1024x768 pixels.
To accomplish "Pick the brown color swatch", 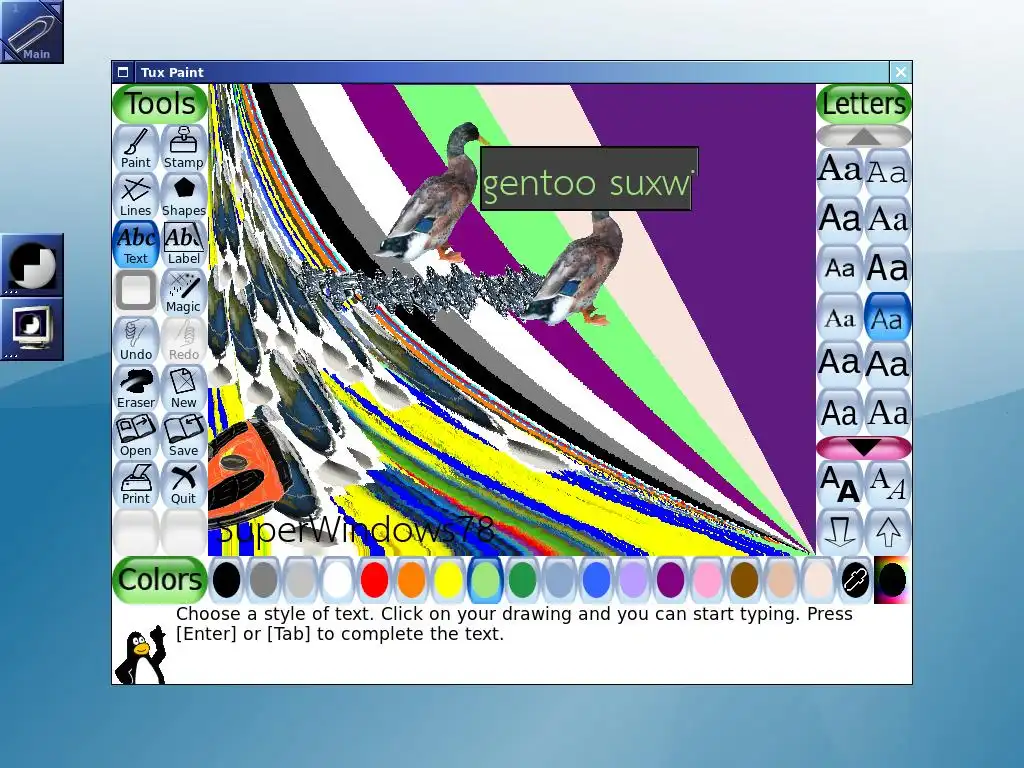I will 744,580.
